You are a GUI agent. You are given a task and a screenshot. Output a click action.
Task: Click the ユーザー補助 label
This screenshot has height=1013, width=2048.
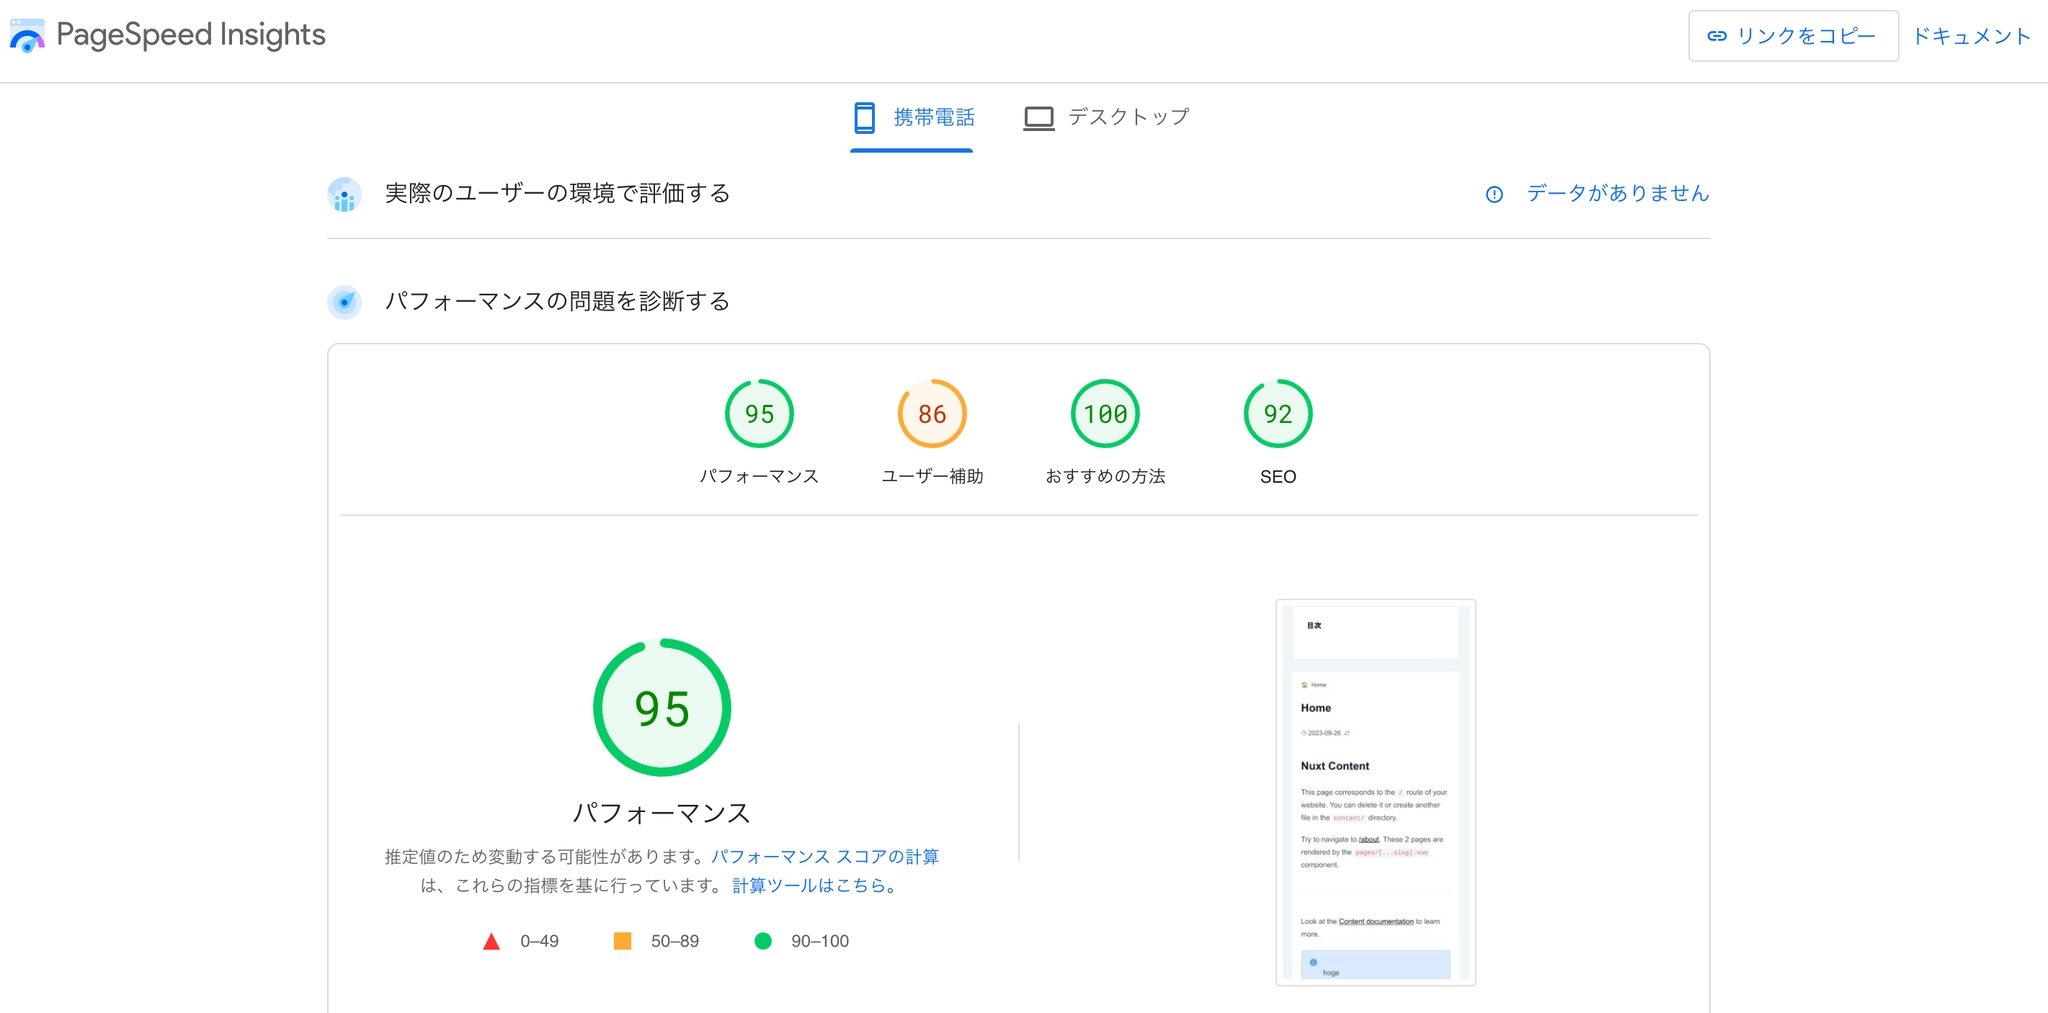[x=932, y=476]
